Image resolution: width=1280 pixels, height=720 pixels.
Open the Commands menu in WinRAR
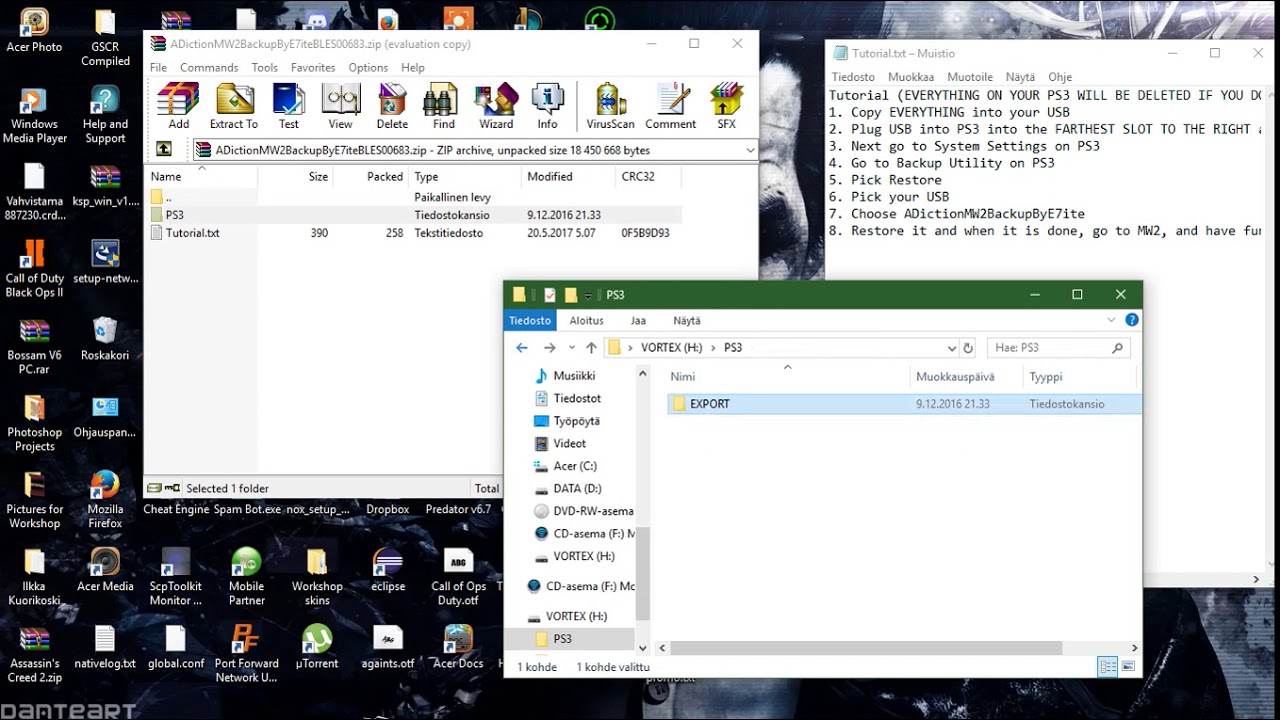coord(209,67)
